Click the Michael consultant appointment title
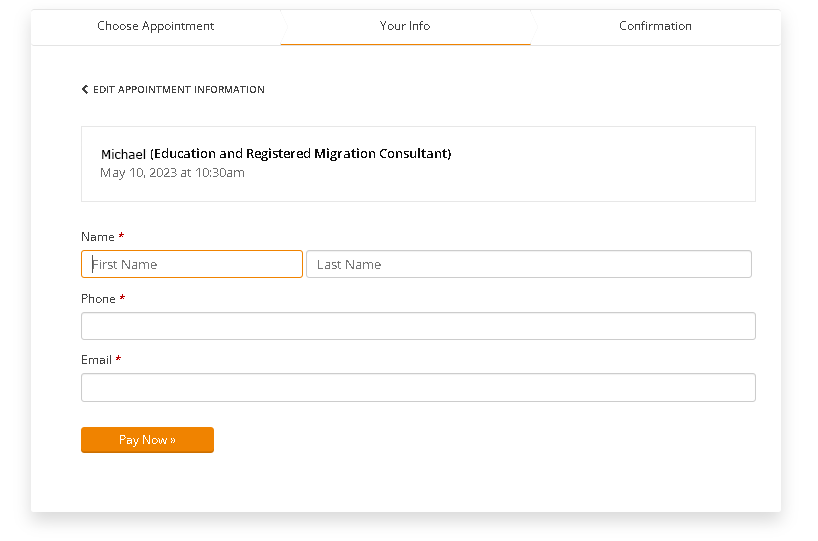818x541 pixels. [x=276, y=154]
